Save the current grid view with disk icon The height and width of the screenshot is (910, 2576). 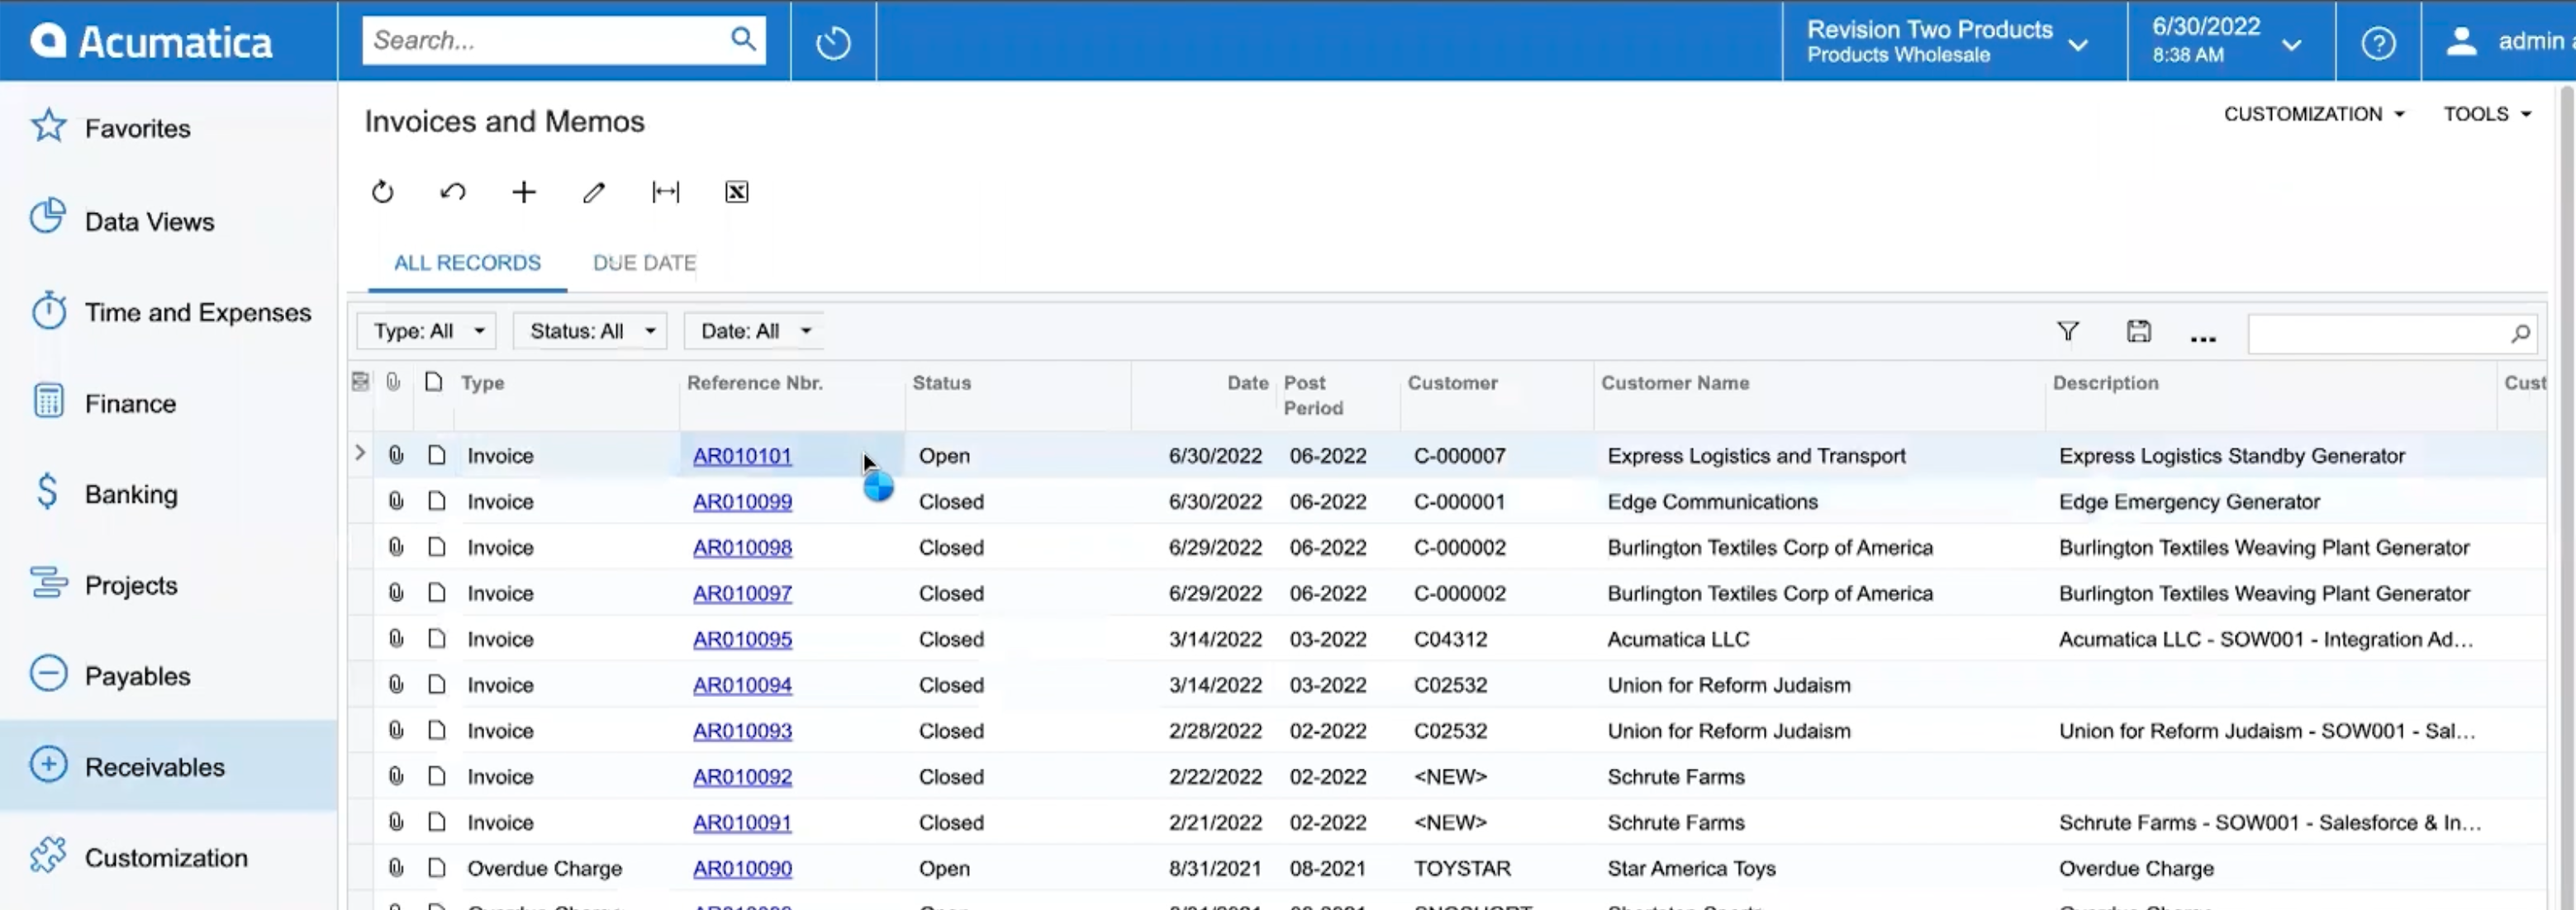click(x=2139, y=331)
